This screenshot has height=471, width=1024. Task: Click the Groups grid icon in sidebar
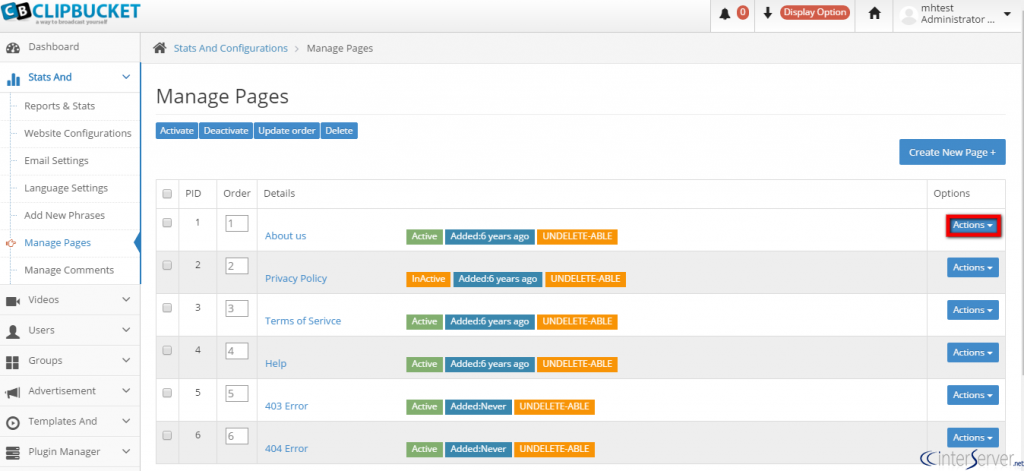tap(12, 362)
